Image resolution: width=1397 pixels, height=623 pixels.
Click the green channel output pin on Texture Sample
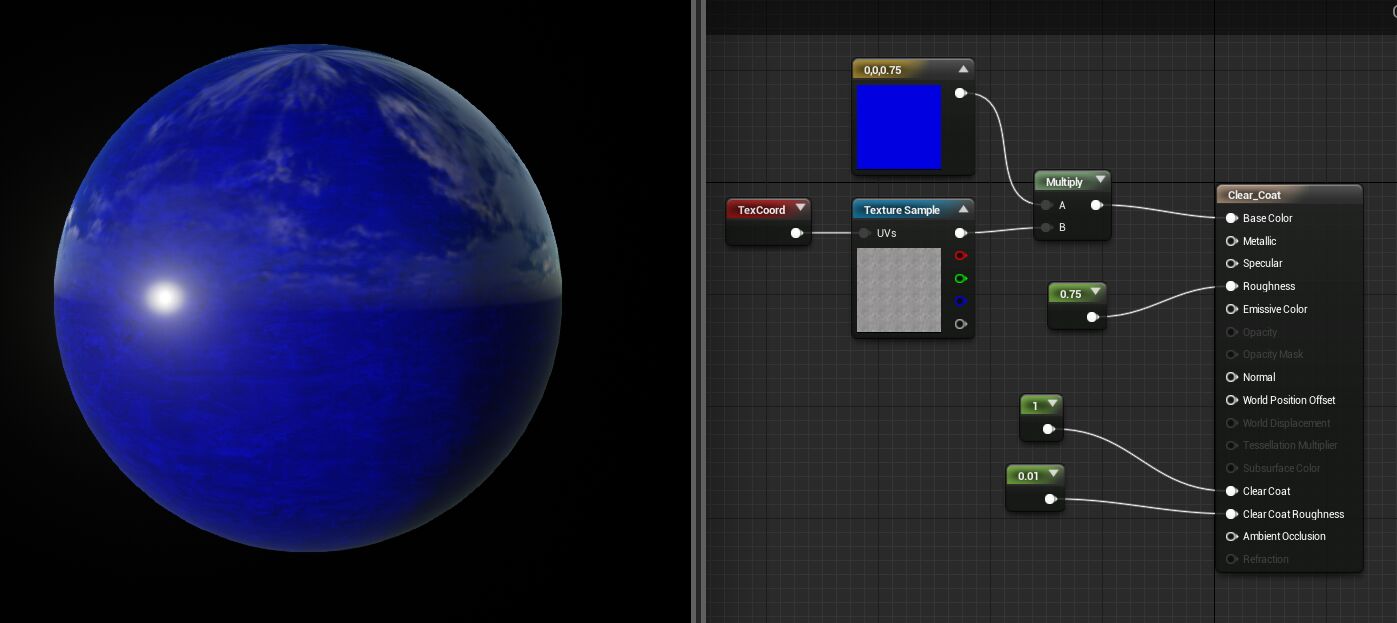coord(960,278)
